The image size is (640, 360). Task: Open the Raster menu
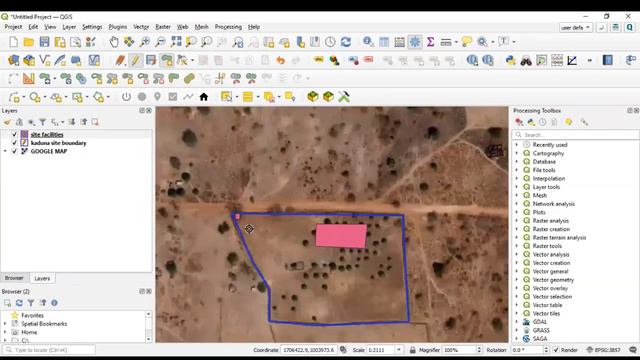tap(163, 27)
